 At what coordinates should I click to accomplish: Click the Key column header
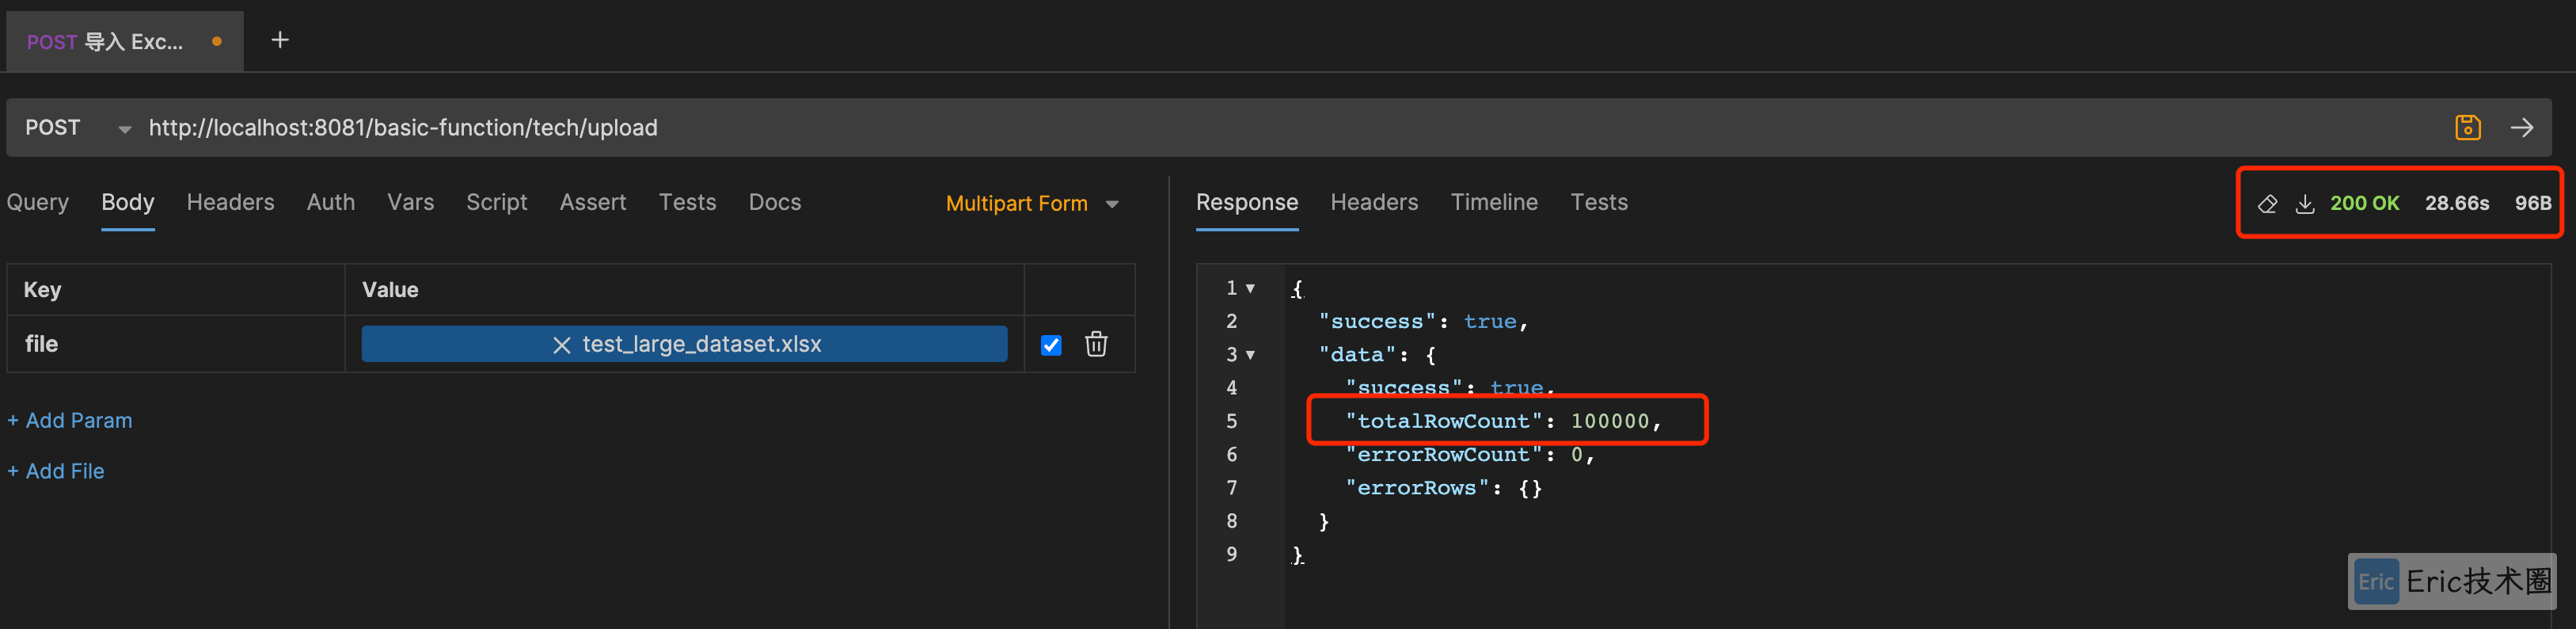click(x=42, y=290)
